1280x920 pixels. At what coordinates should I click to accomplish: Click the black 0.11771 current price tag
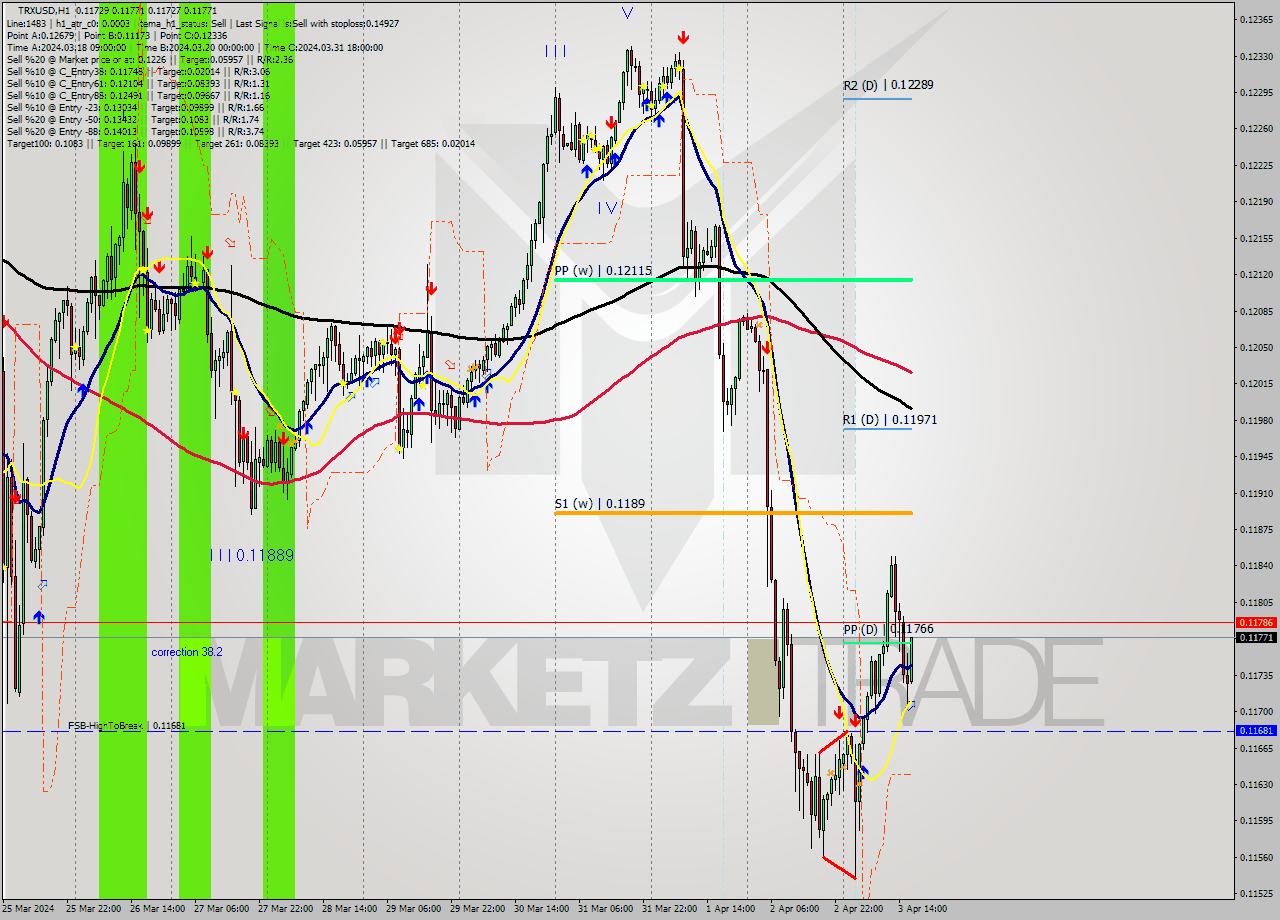1256,637
